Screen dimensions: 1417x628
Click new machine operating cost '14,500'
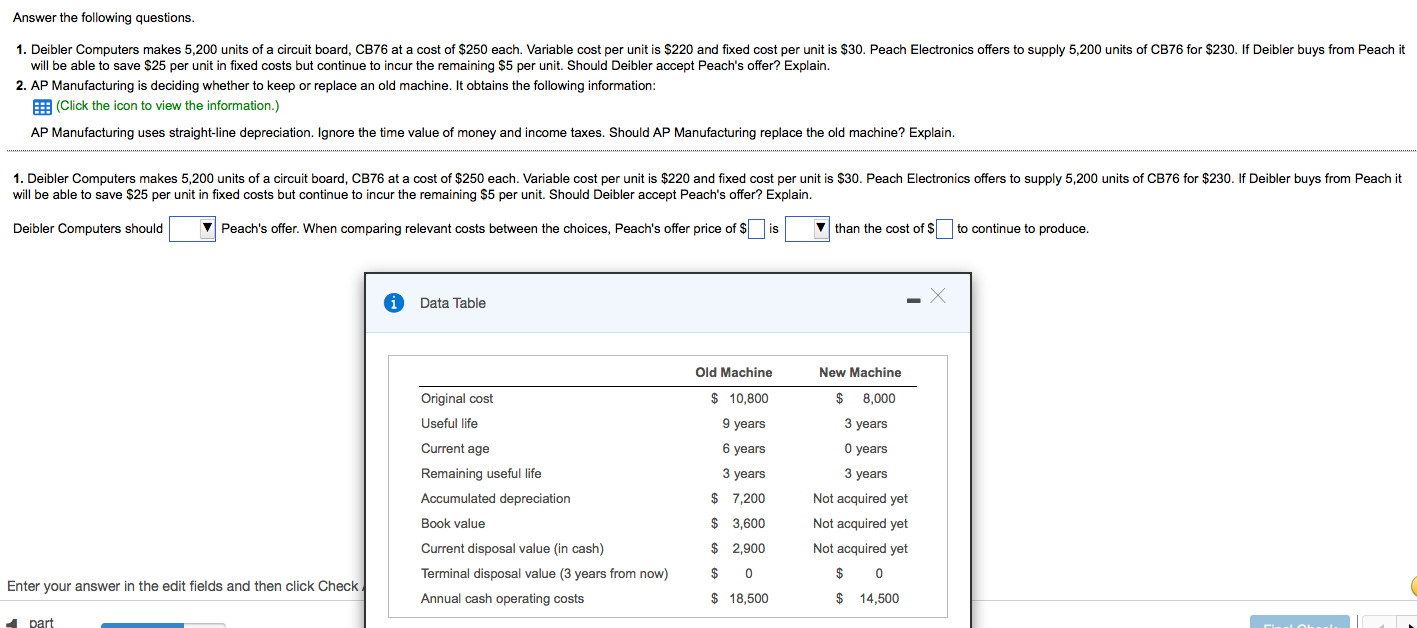point(879,598)
